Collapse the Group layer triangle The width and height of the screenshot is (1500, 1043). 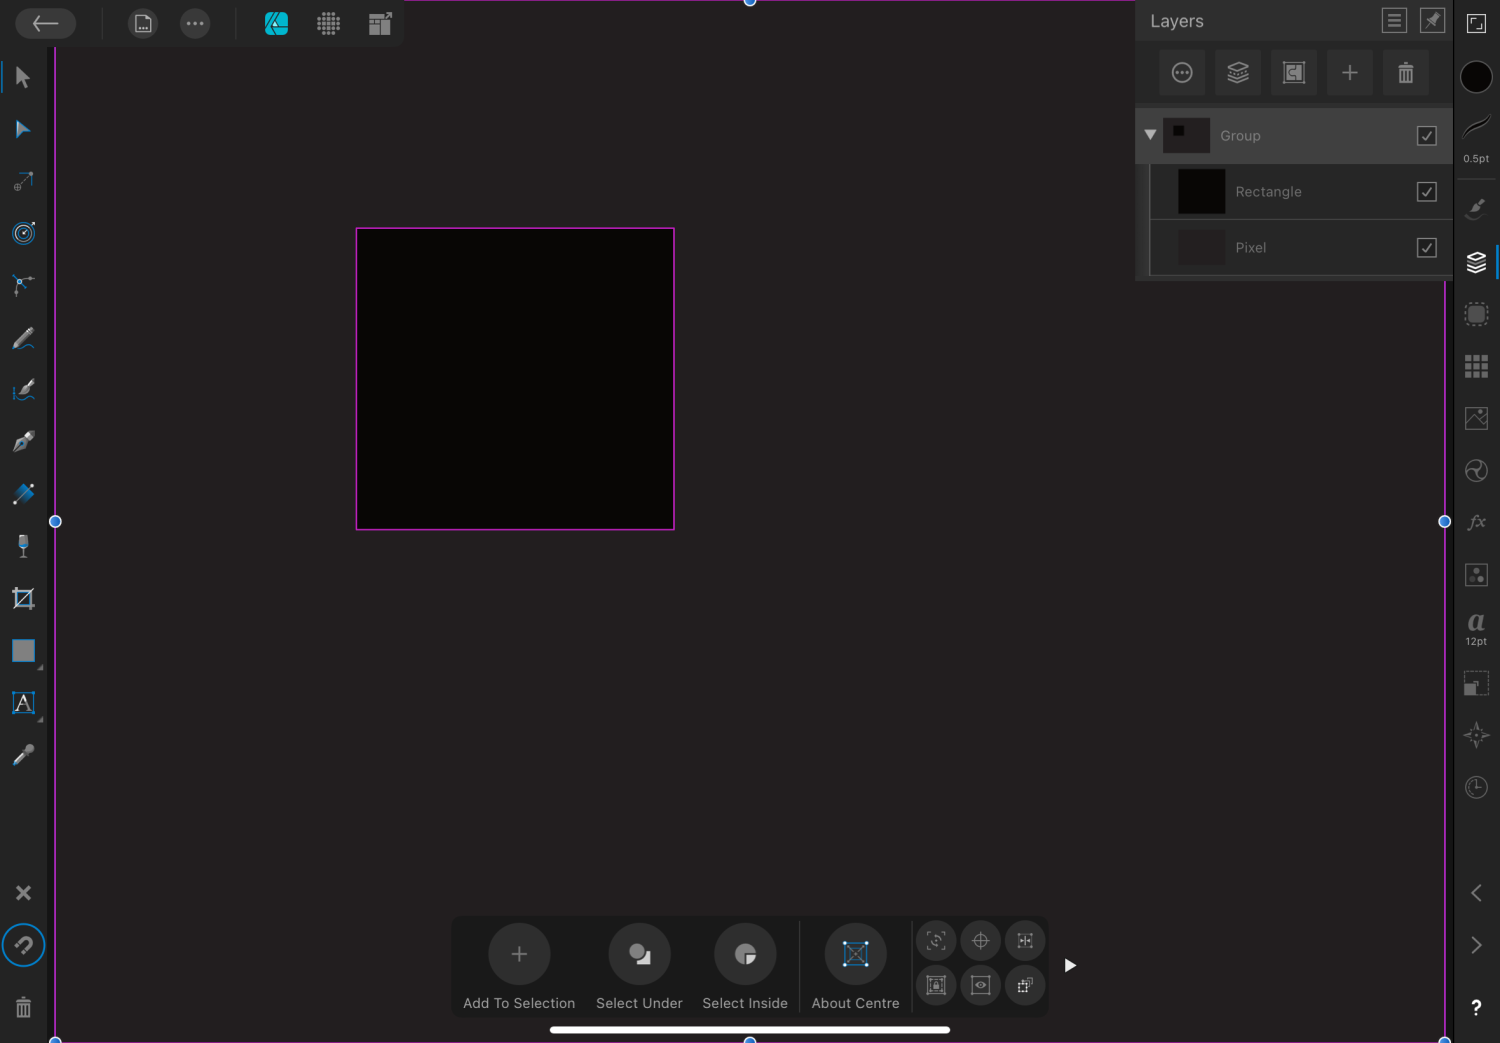1150,135
